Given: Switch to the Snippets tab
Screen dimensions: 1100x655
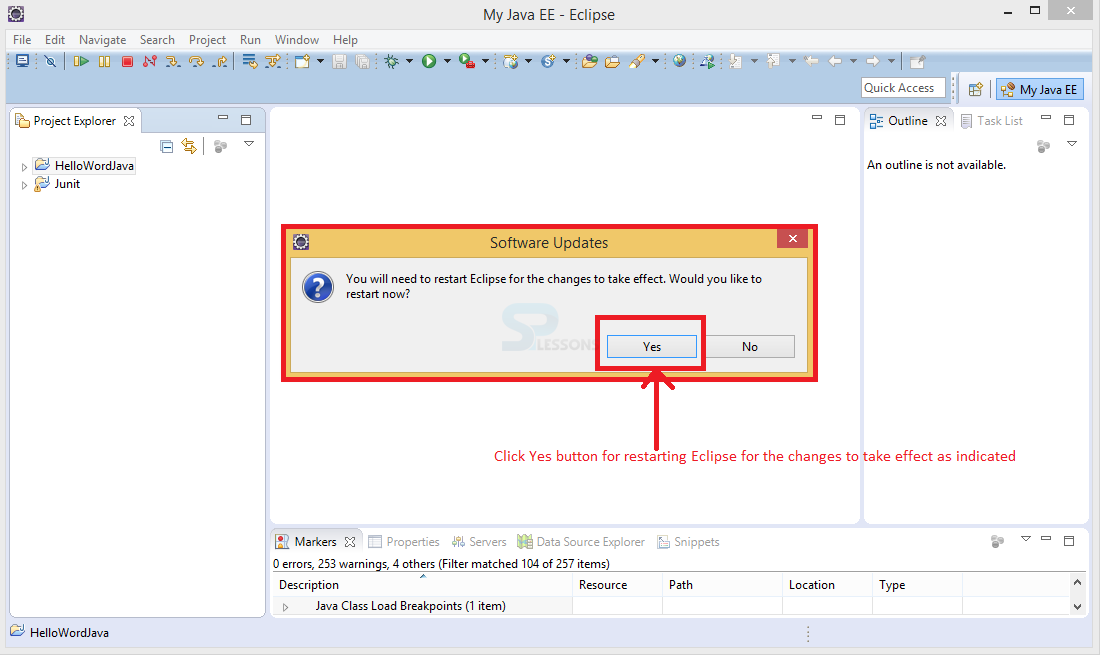Looking at the screenshot, I should (688, 541).
